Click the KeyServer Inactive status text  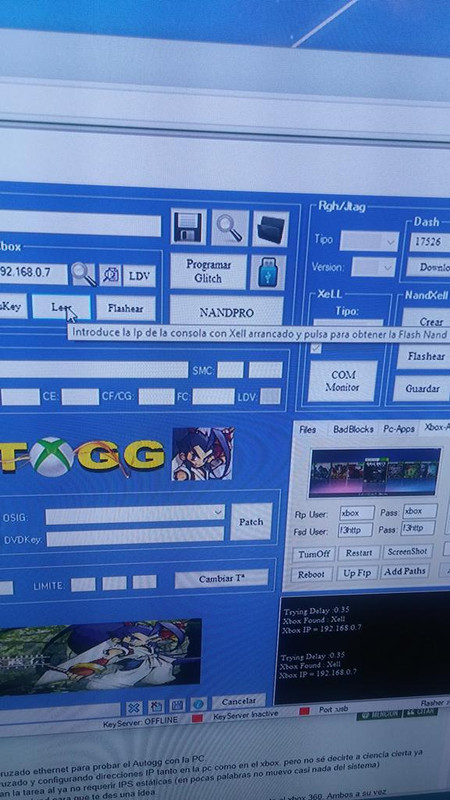click(x=246, y=716)
